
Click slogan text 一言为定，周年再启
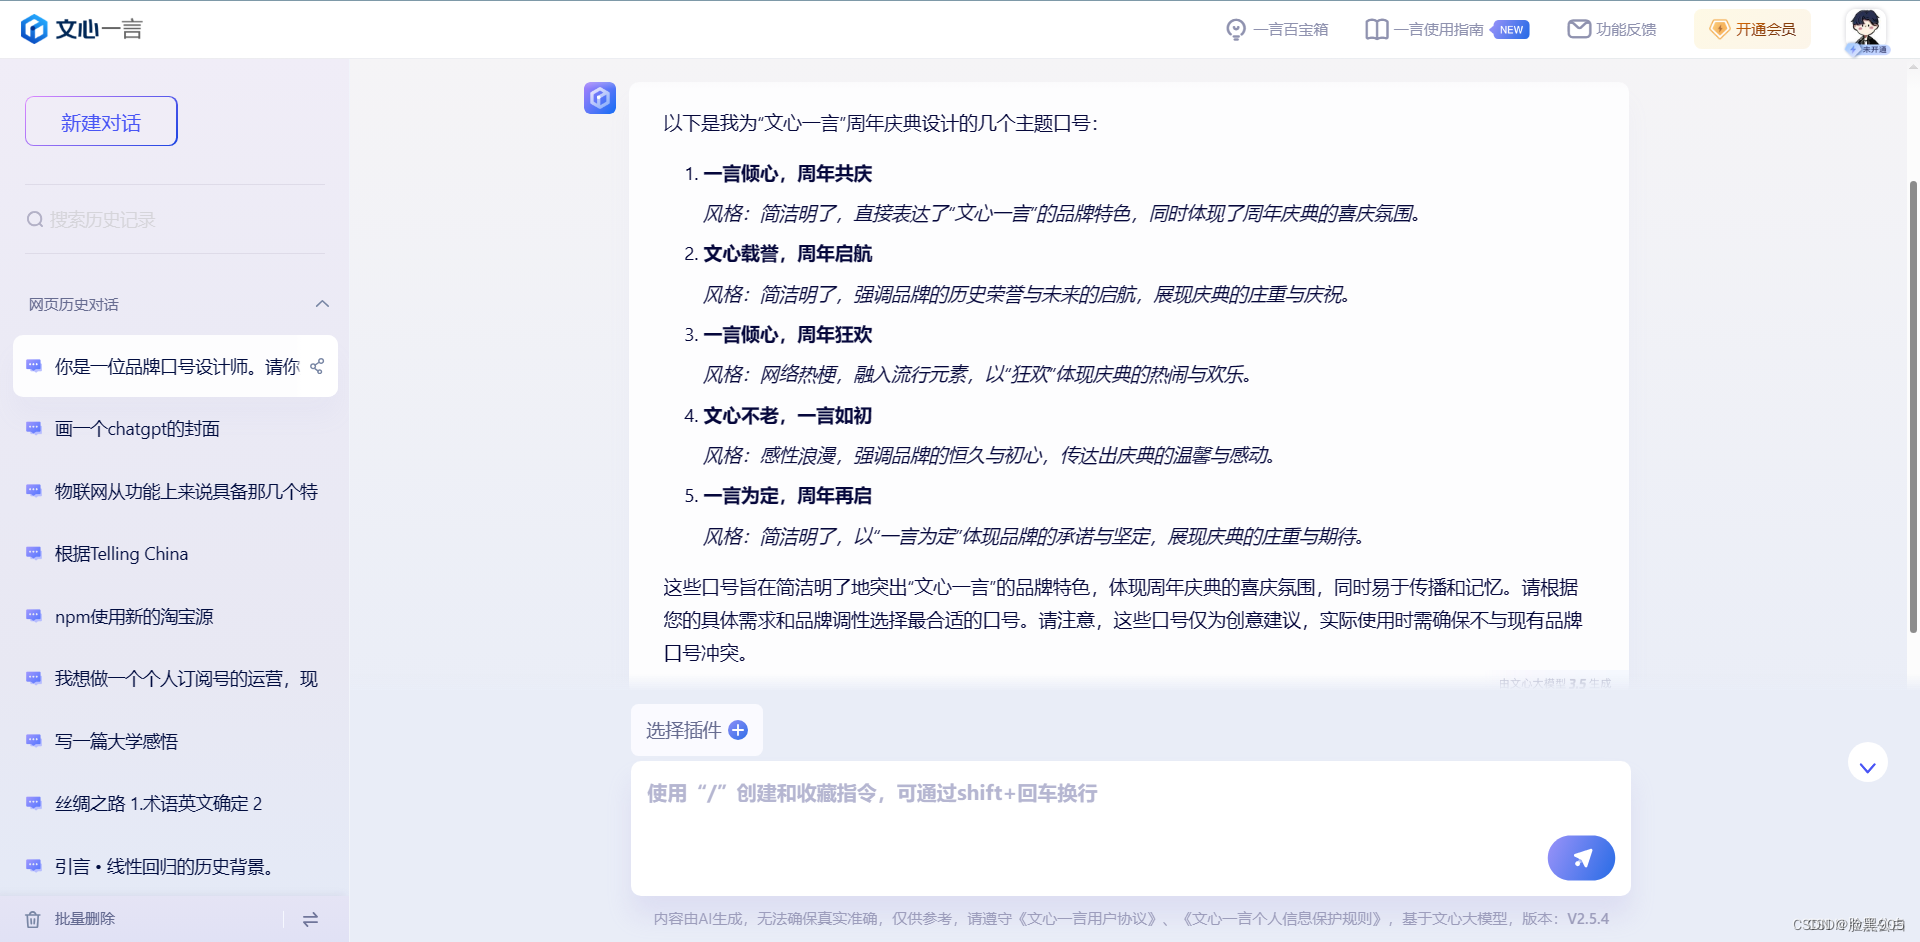click(788, 496)
